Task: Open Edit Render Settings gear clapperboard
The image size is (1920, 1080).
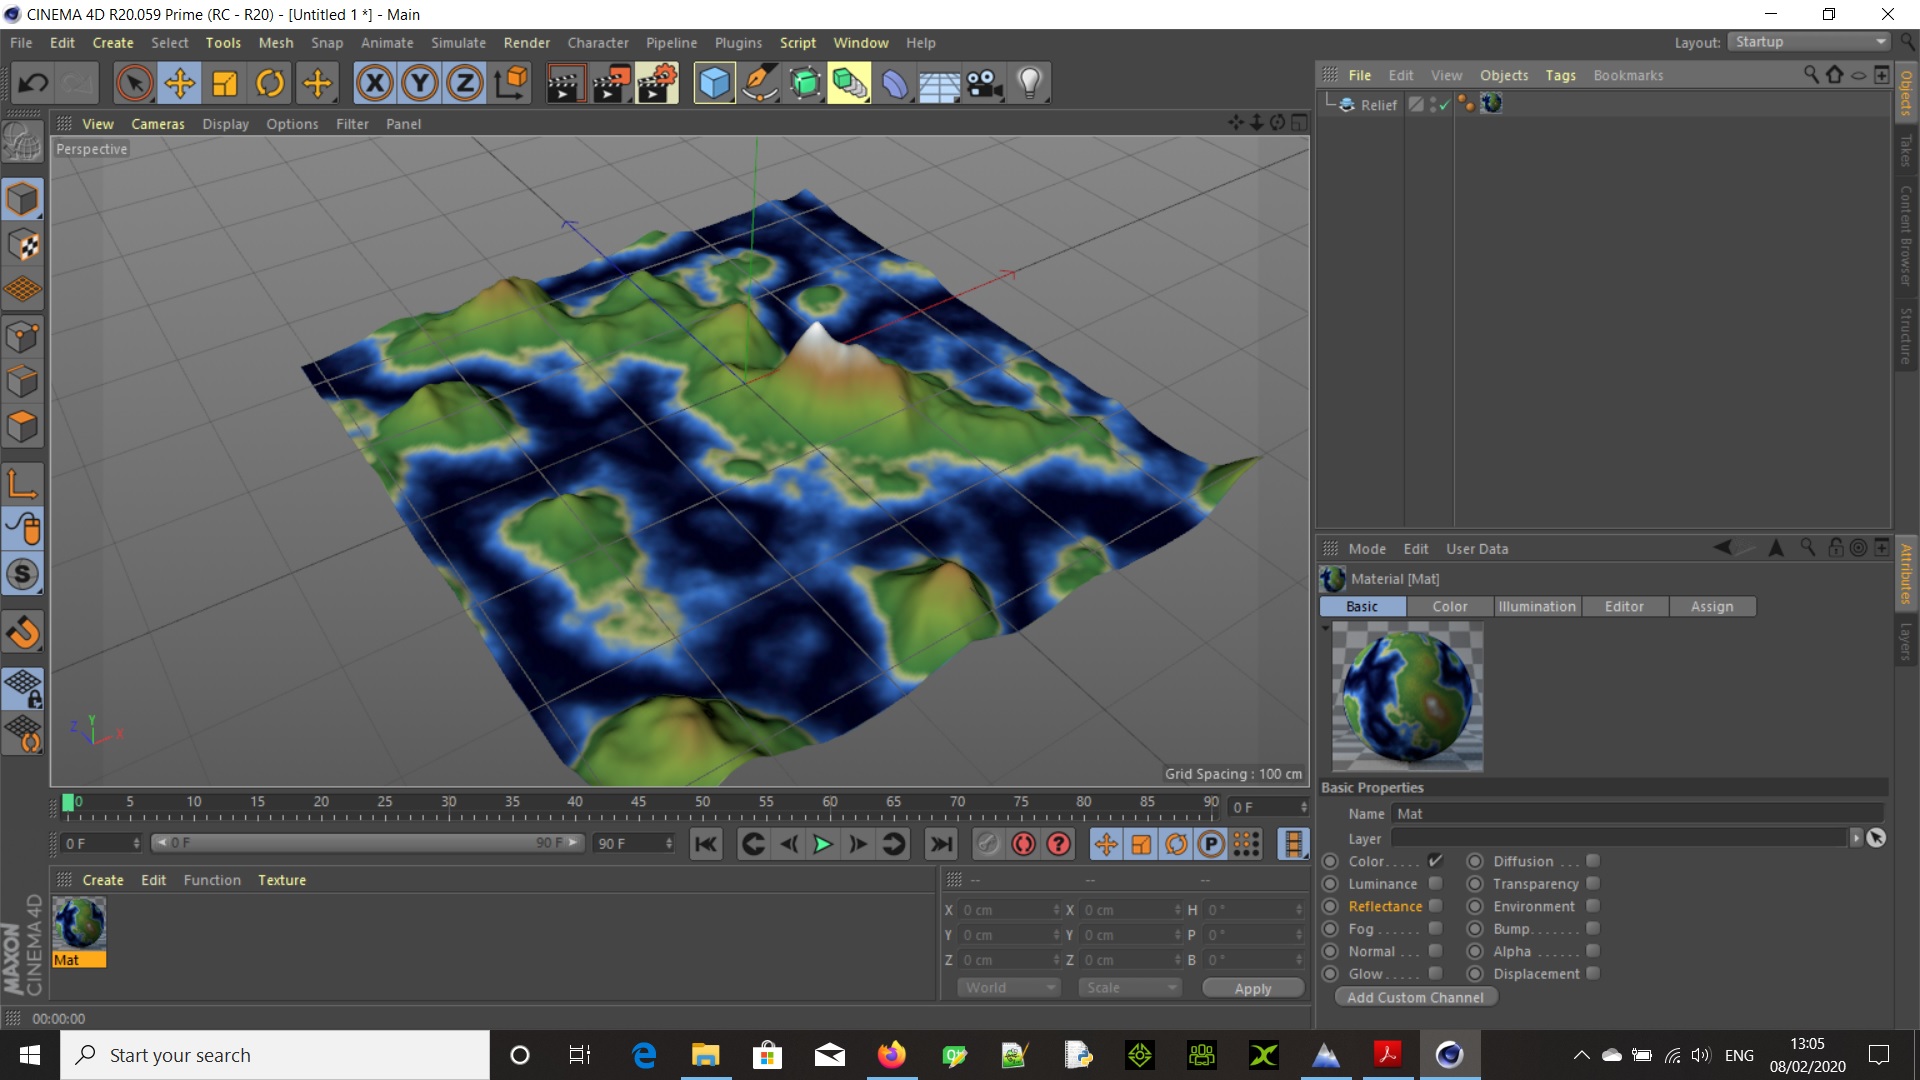Action: pyautogui.click(x=657, y=83)
